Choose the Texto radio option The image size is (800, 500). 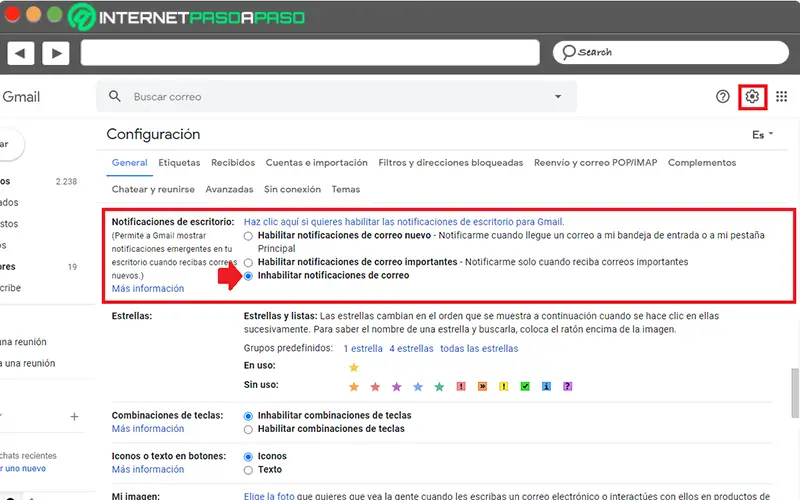click(x=248, y=470)
